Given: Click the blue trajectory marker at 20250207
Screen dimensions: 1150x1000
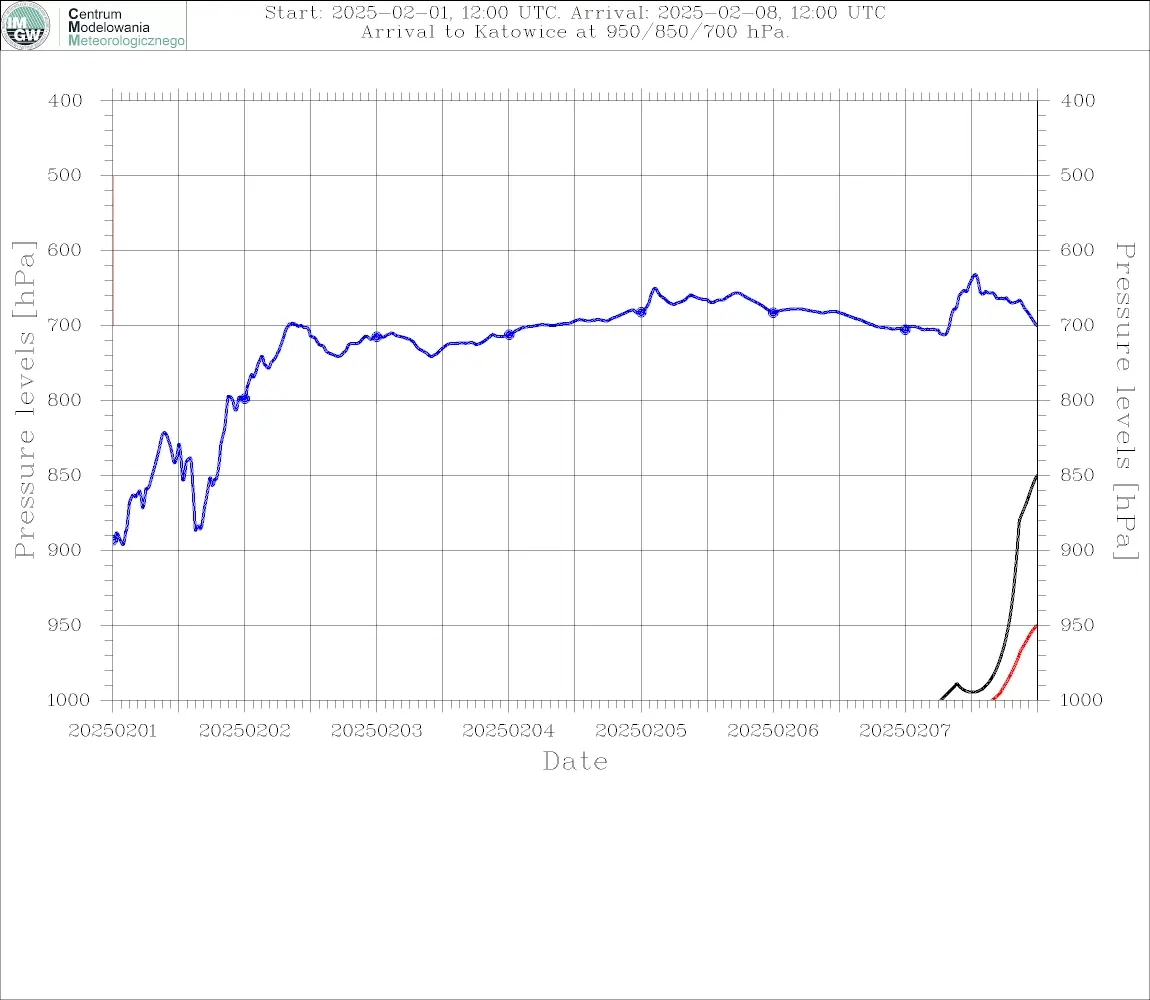Looking at the screenshot, I should click(x=905, y=329).
